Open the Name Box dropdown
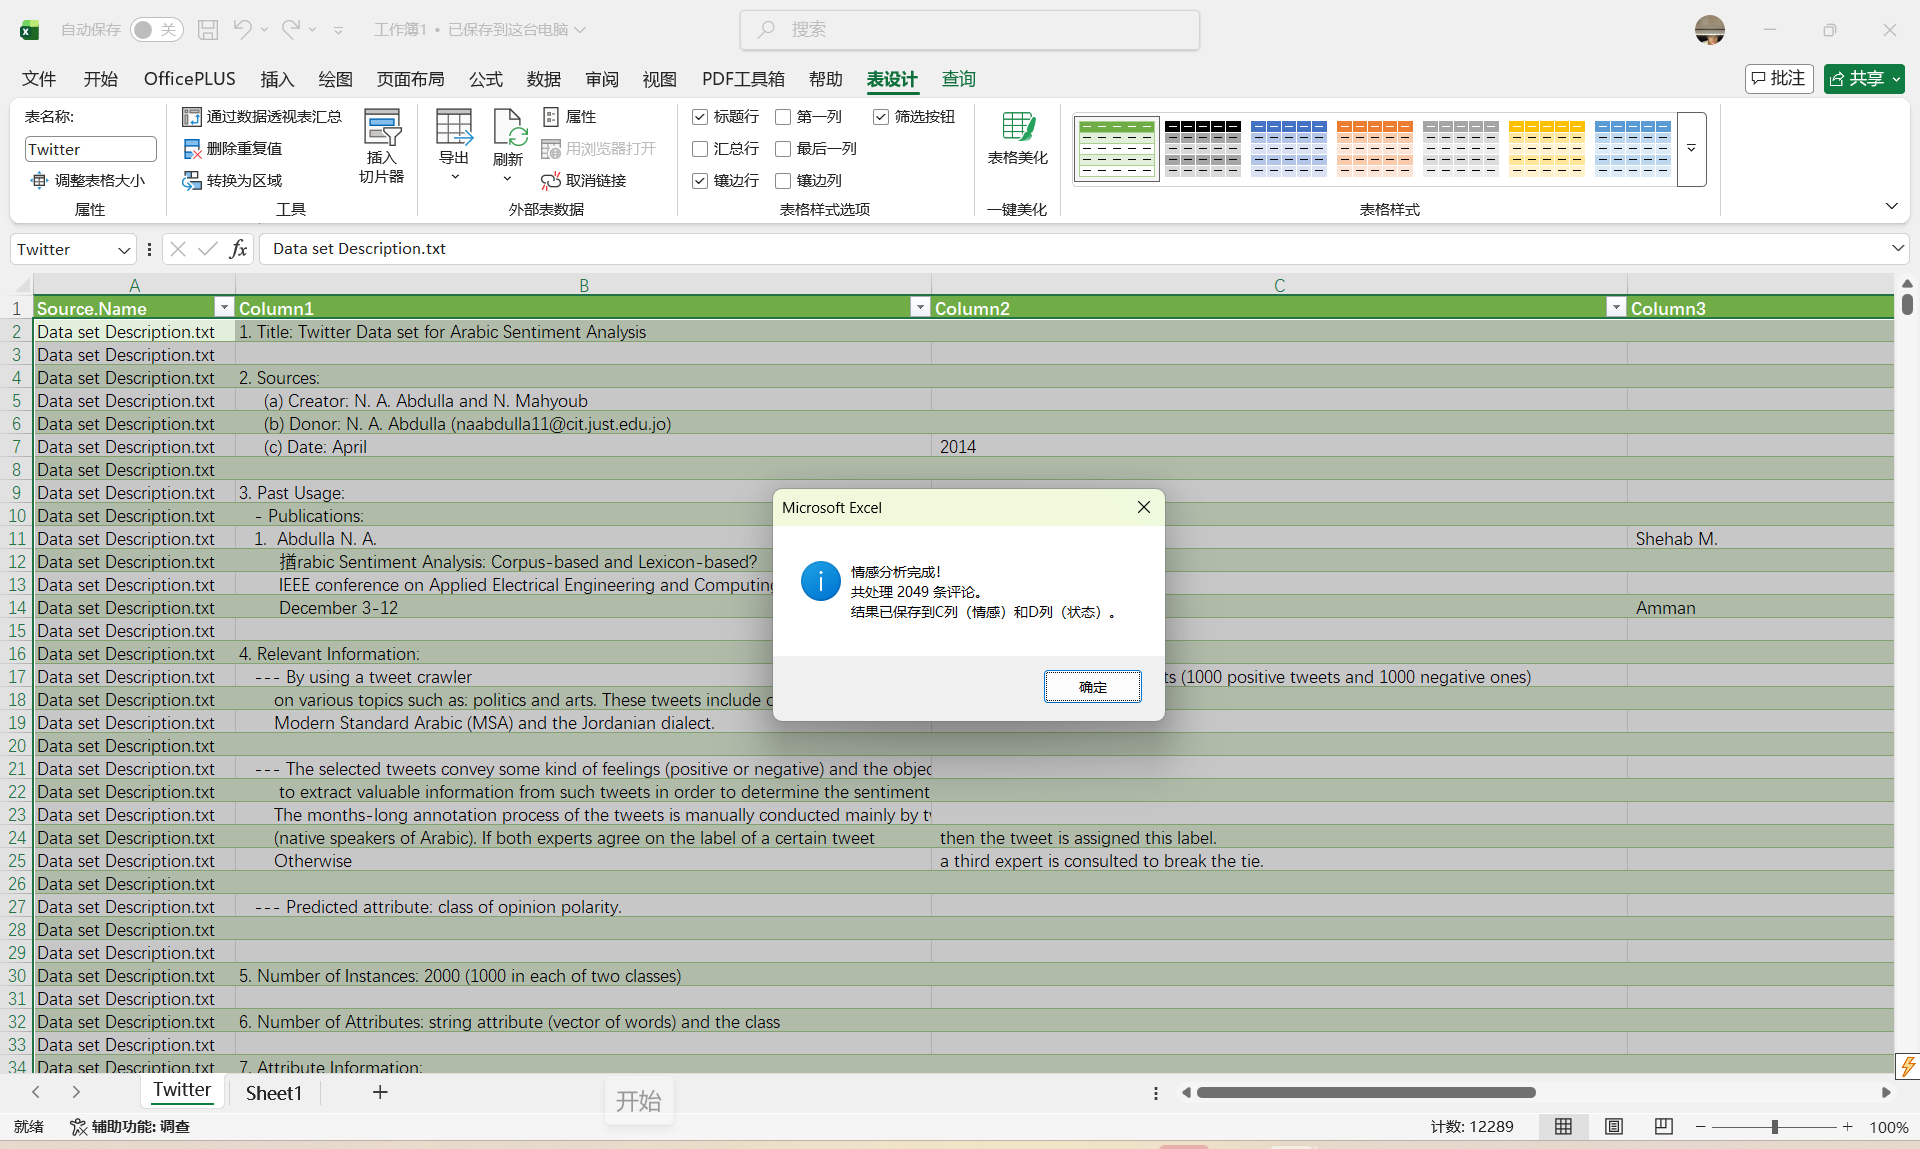Viewport: 1920px width, 1149px height. (124, 250)
